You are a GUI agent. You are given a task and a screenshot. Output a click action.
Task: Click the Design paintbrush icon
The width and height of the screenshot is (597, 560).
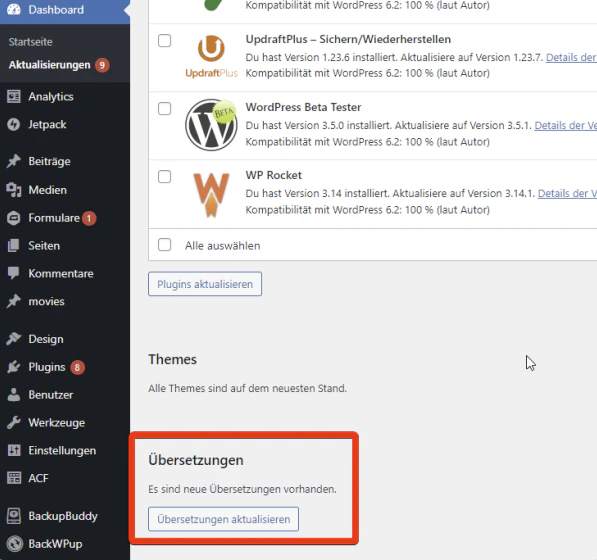(x=14, y=339)
